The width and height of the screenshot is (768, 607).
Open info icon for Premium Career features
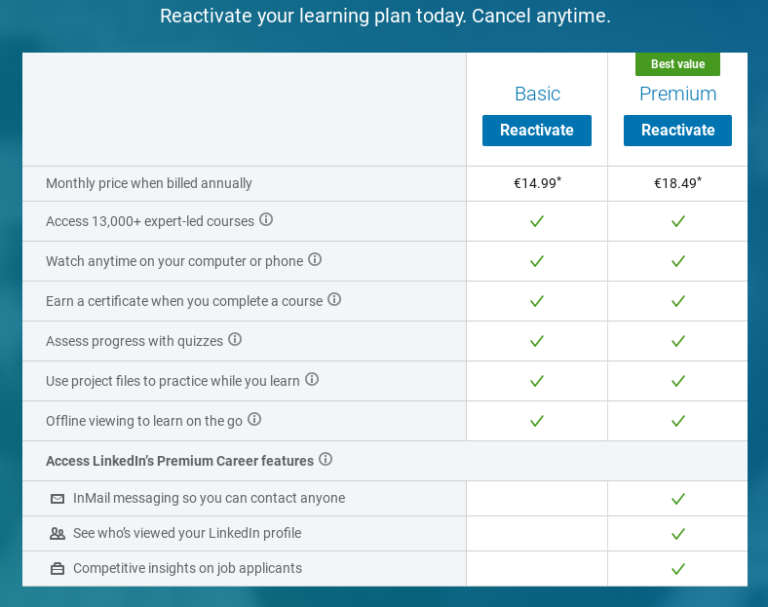pyautogui.click(x=325, y=460)
